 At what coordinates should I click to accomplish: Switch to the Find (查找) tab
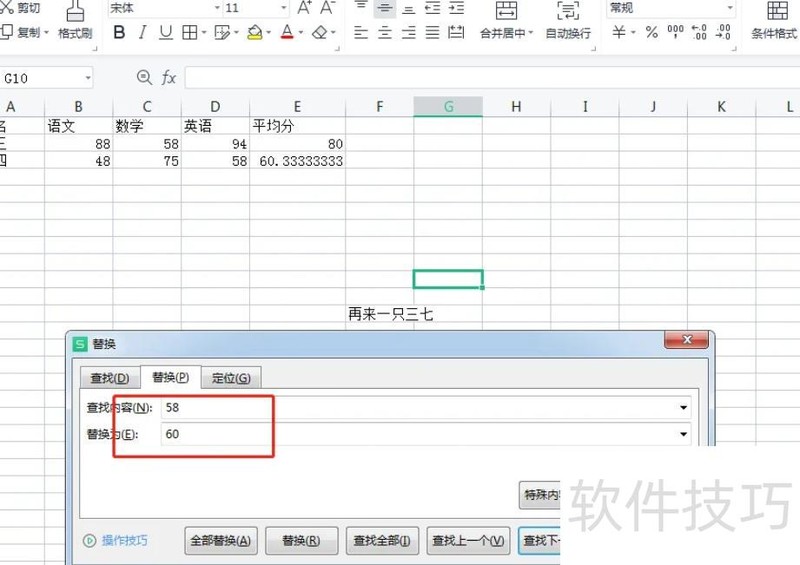point(110,378)
